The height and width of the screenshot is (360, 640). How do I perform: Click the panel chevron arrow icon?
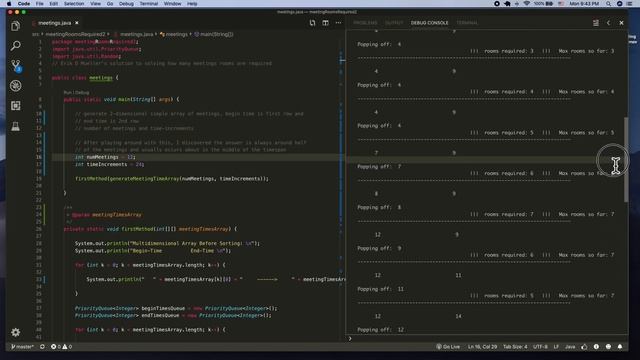click(x=609, y=23)
